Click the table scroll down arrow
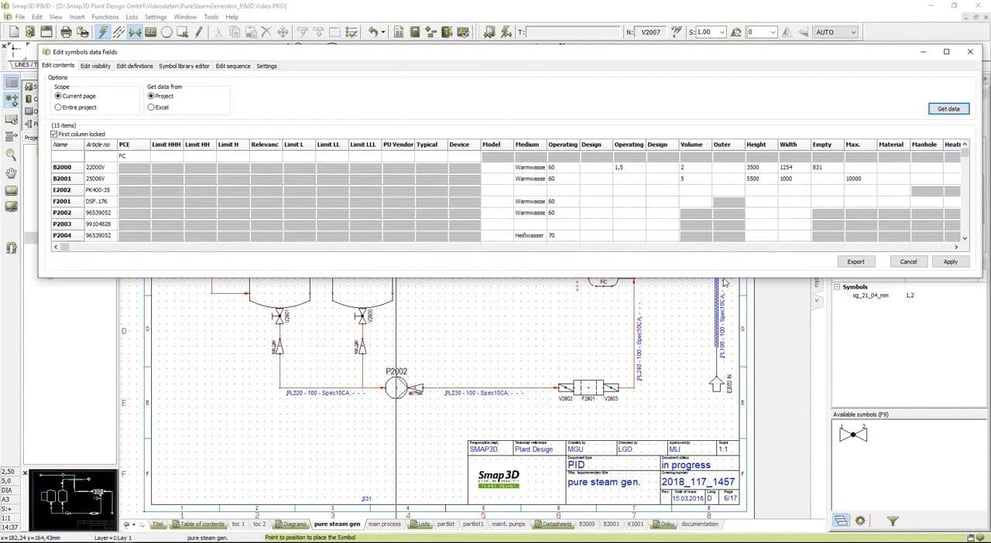Screen dimensions: 991x543 coord(964,238)
